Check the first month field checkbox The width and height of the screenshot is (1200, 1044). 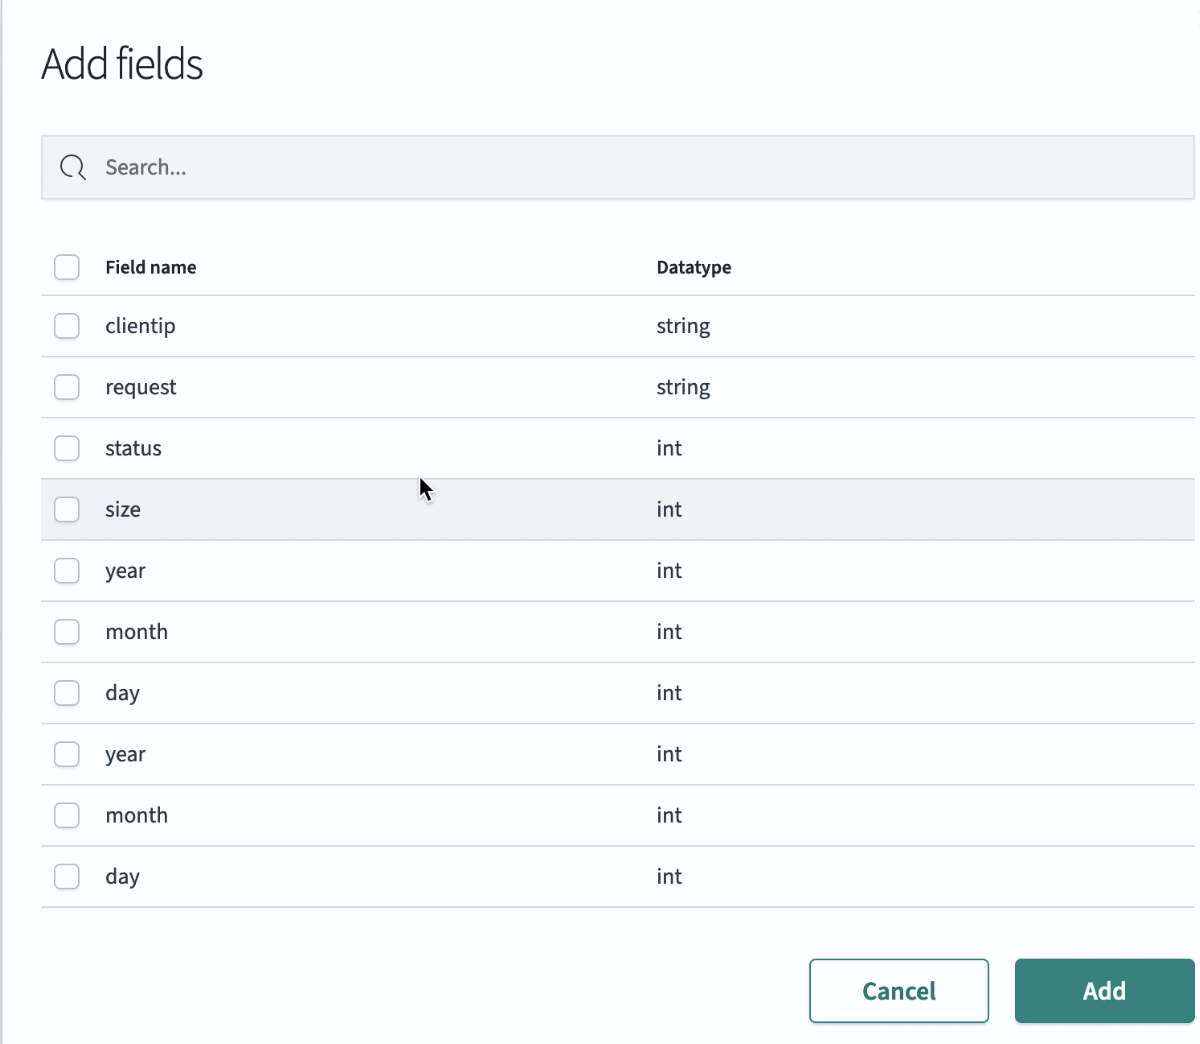tap(67, 632)
